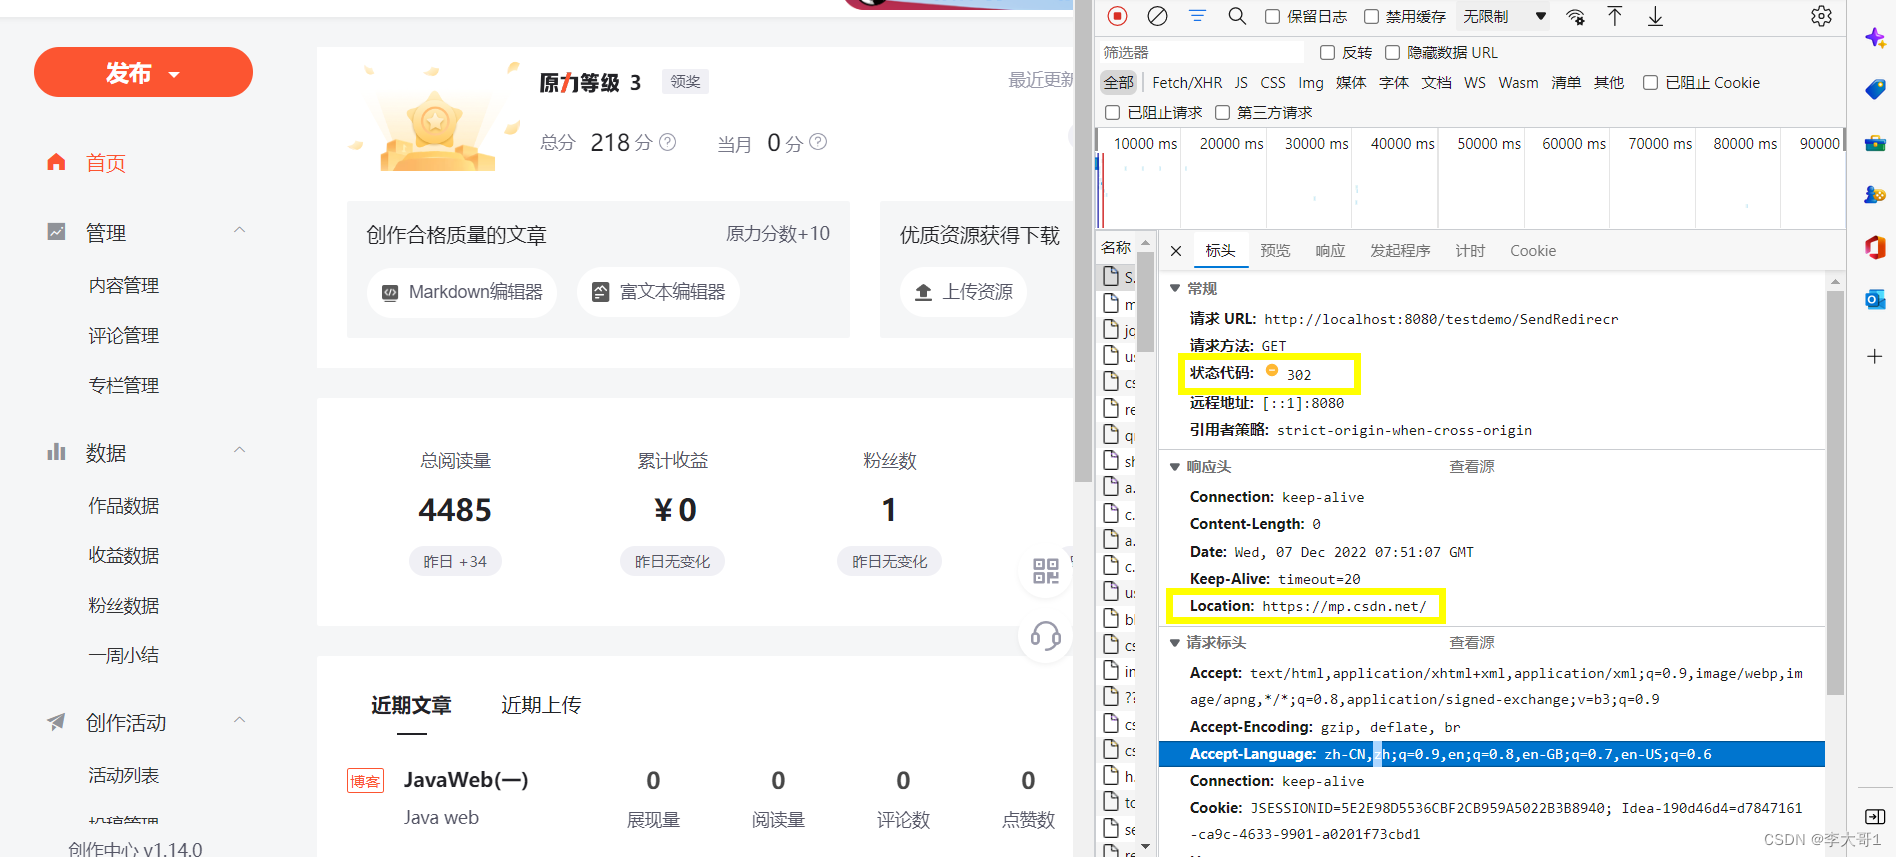Click the help icon next to 当月
Viewport: 1896px width, 857px height.
coord(818,142)
